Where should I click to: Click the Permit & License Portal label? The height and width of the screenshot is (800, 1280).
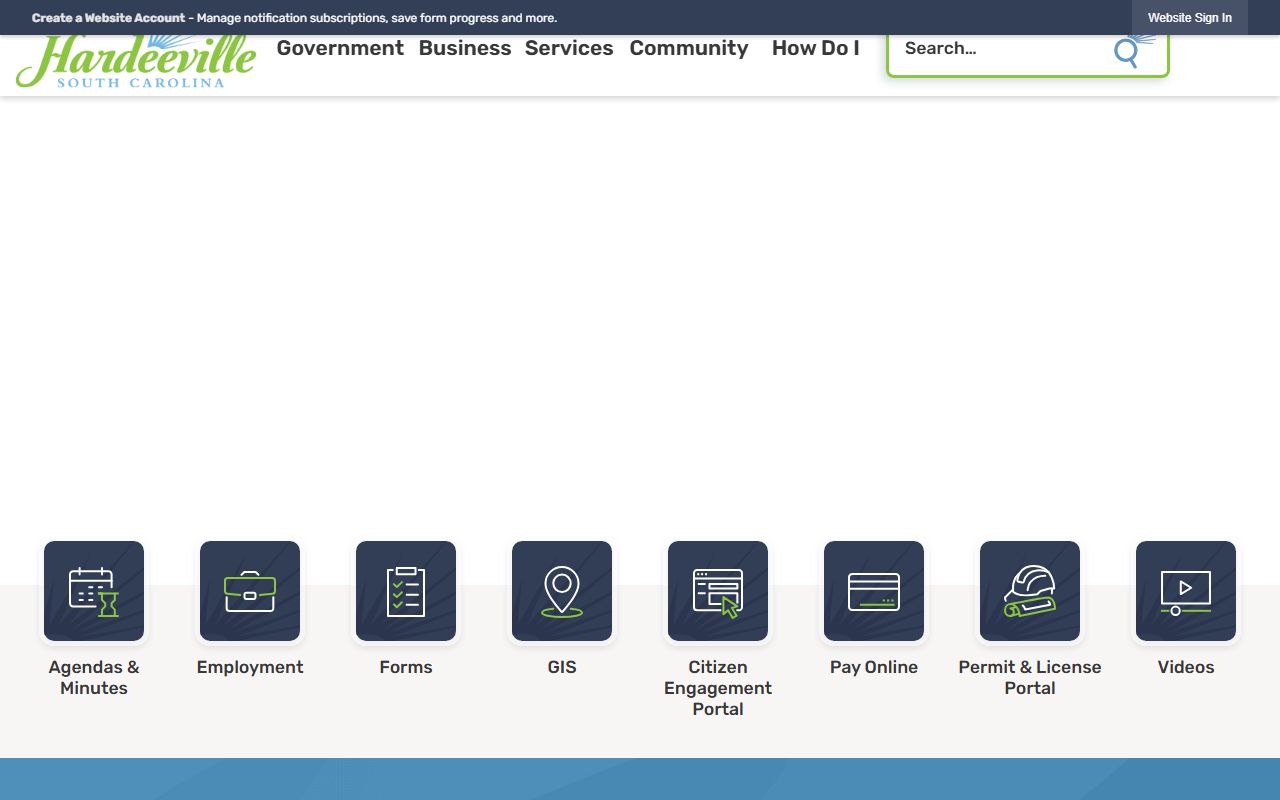1030,677
